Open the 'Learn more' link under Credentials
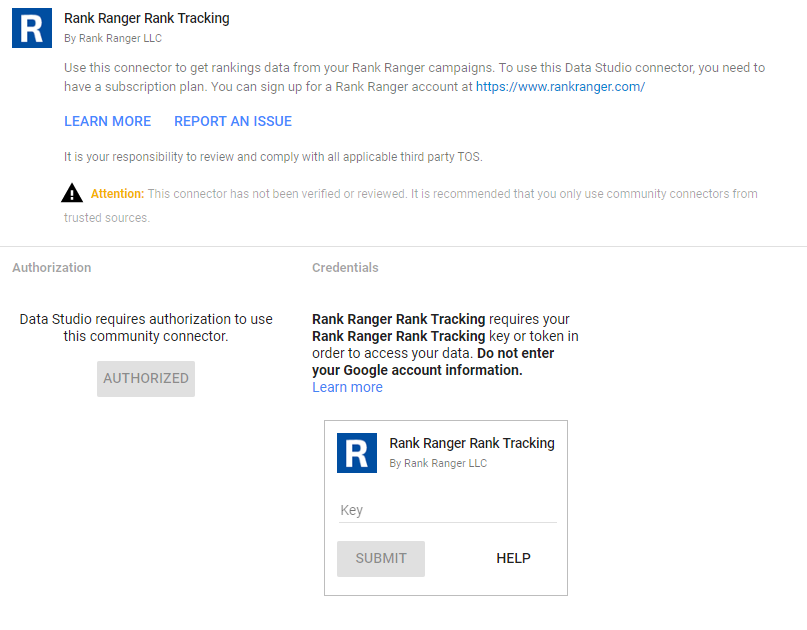The height and width of the screenshot is (630, 807). (347, 387)
